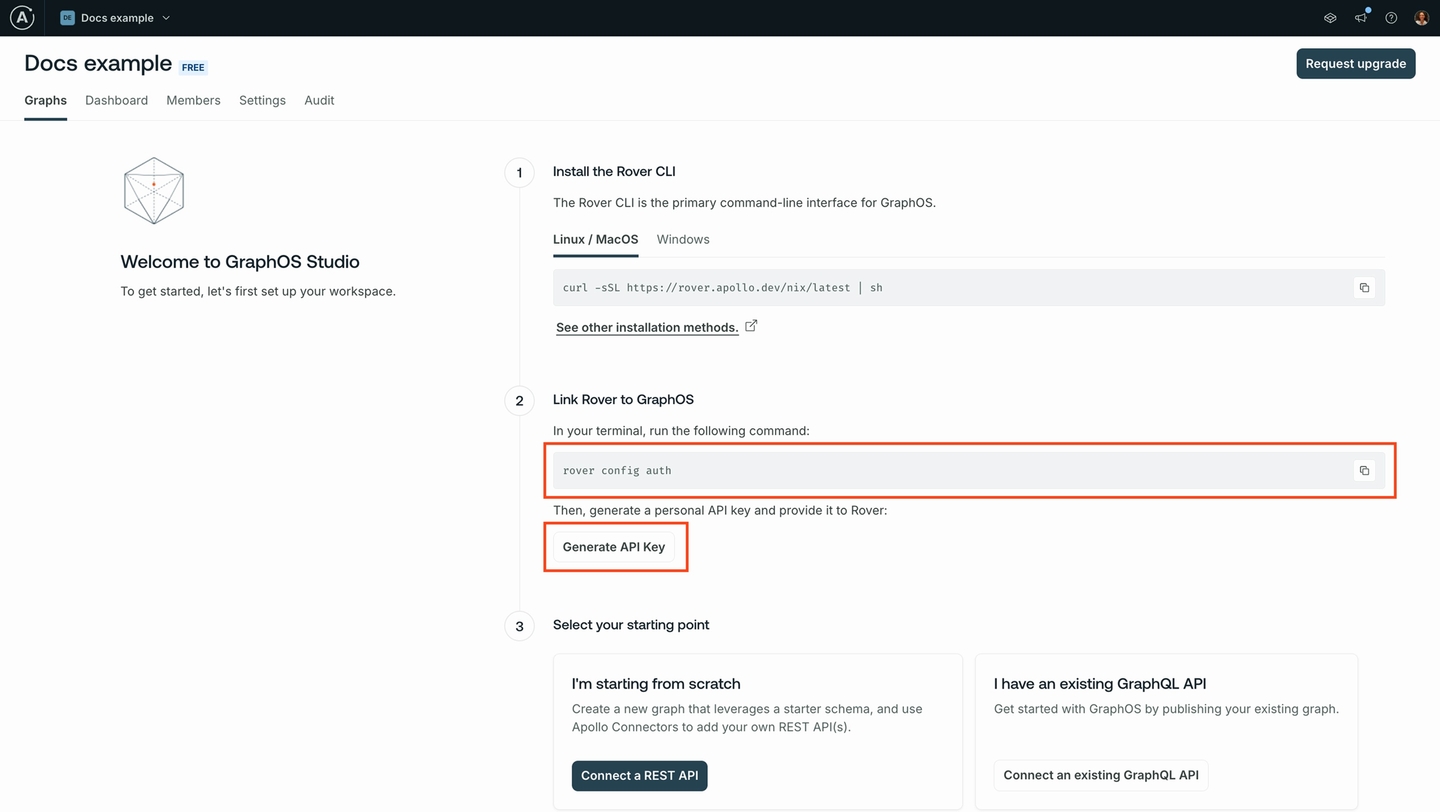Image resolution: width=1440 pixels, height=812 pixels.
Task: Click Connect a REST API
Action: pyautogui.click(x=639, y=775)
